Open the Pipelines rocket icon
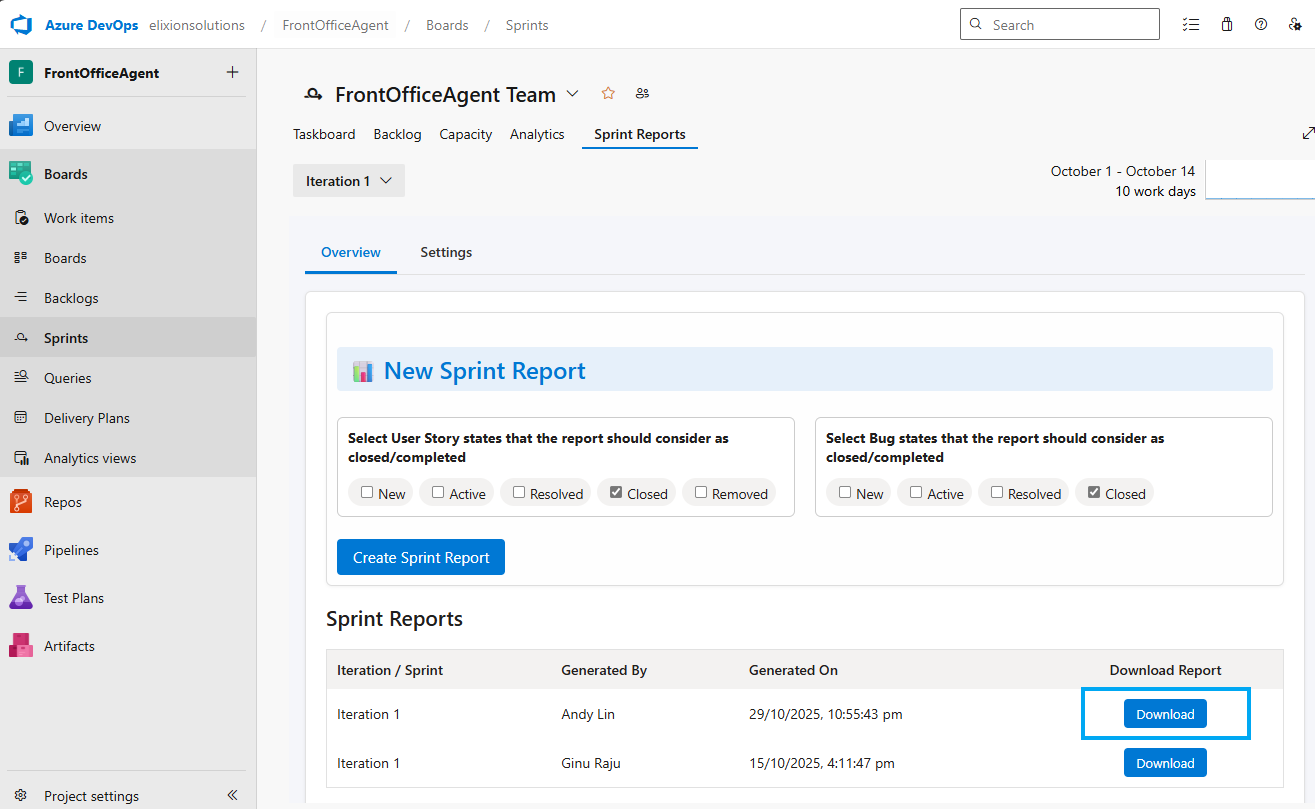This screenshot has height=809, width=1315. [x=21, y=550]
